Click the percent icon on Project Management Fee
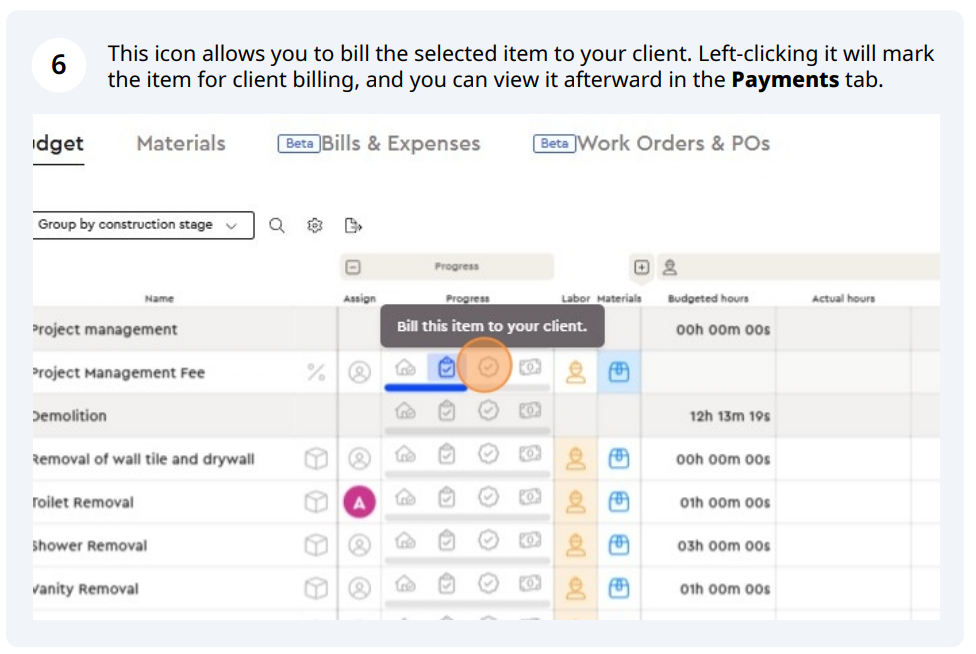The height and width of the screenshot is (654, 976). [316, 373]
